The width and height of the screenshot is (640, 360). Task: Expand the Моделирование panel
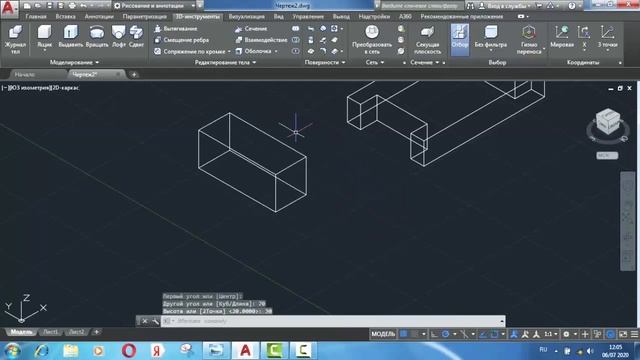[74, 62]
